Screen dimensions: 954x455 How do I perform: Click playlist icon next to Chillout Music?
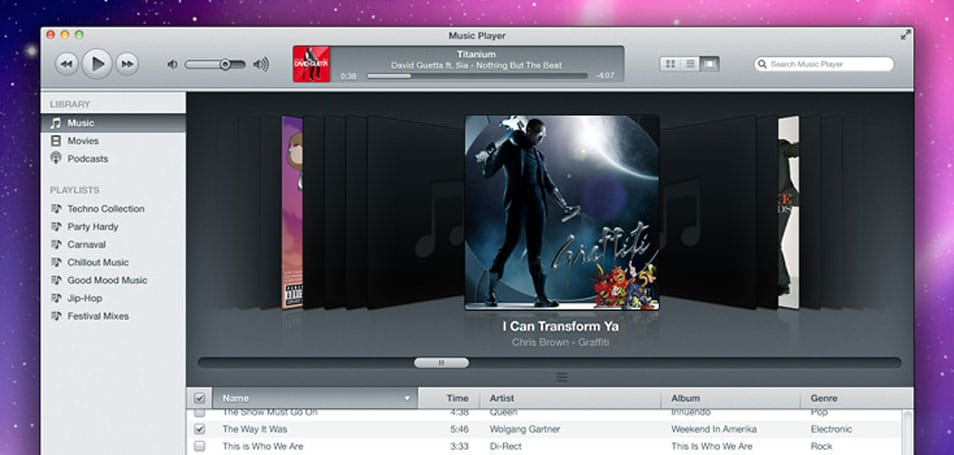(56, 262)
